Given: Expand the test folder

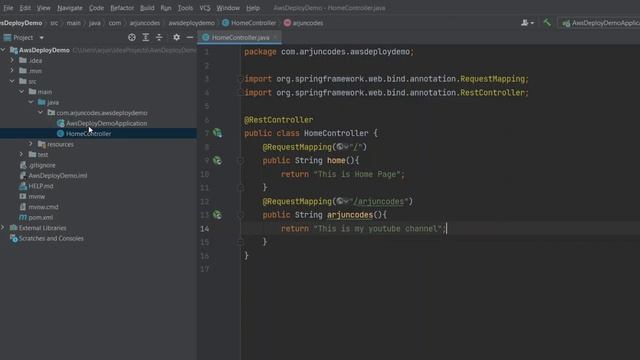Looking at the screenshot, I should pos(22,154).
